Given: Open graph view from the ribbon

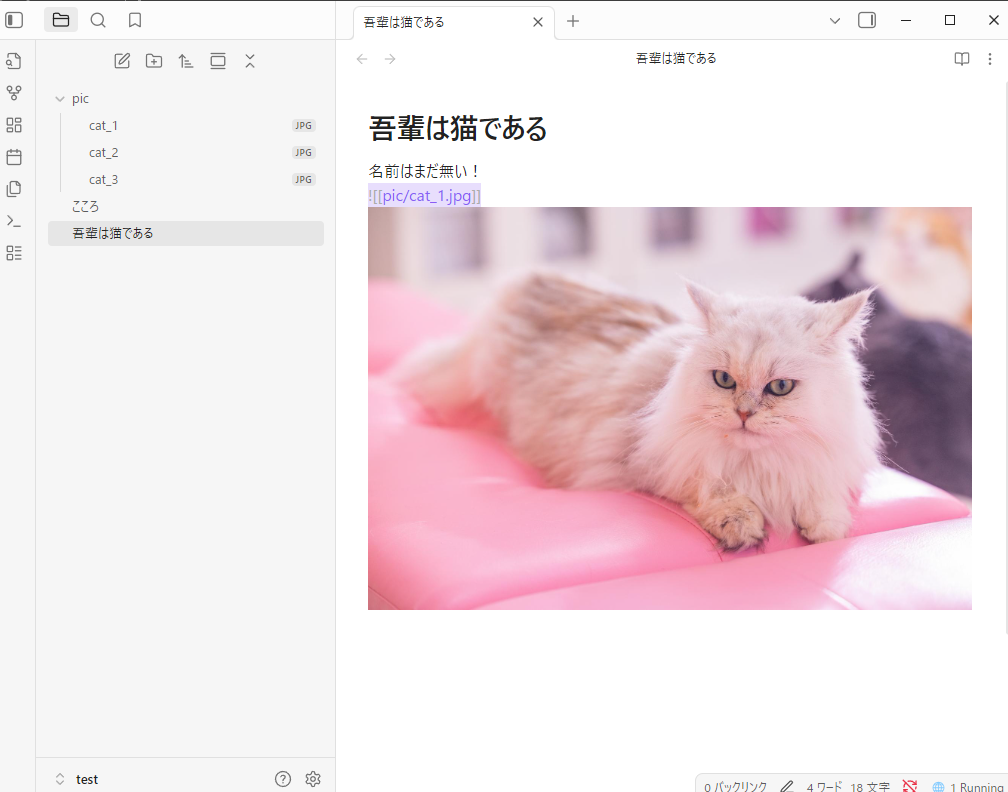Looking at the screenshot, I should pos(14,93).
